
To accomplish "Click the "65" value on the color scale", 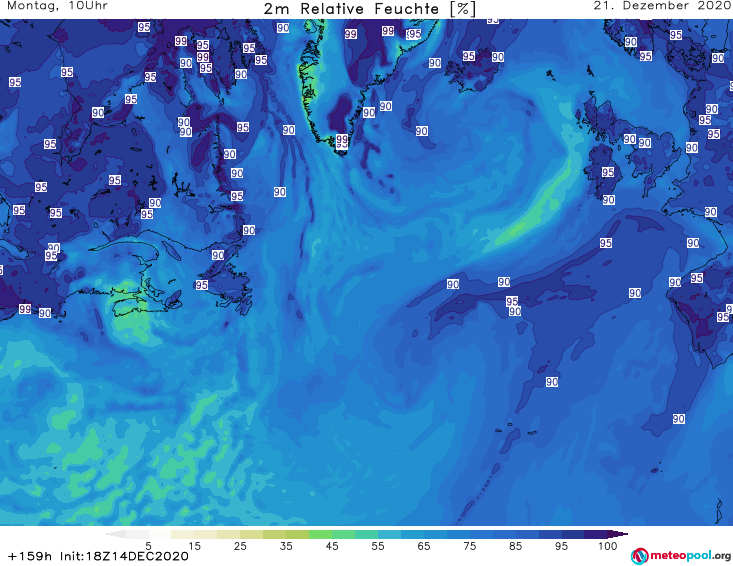I will 424,546.
